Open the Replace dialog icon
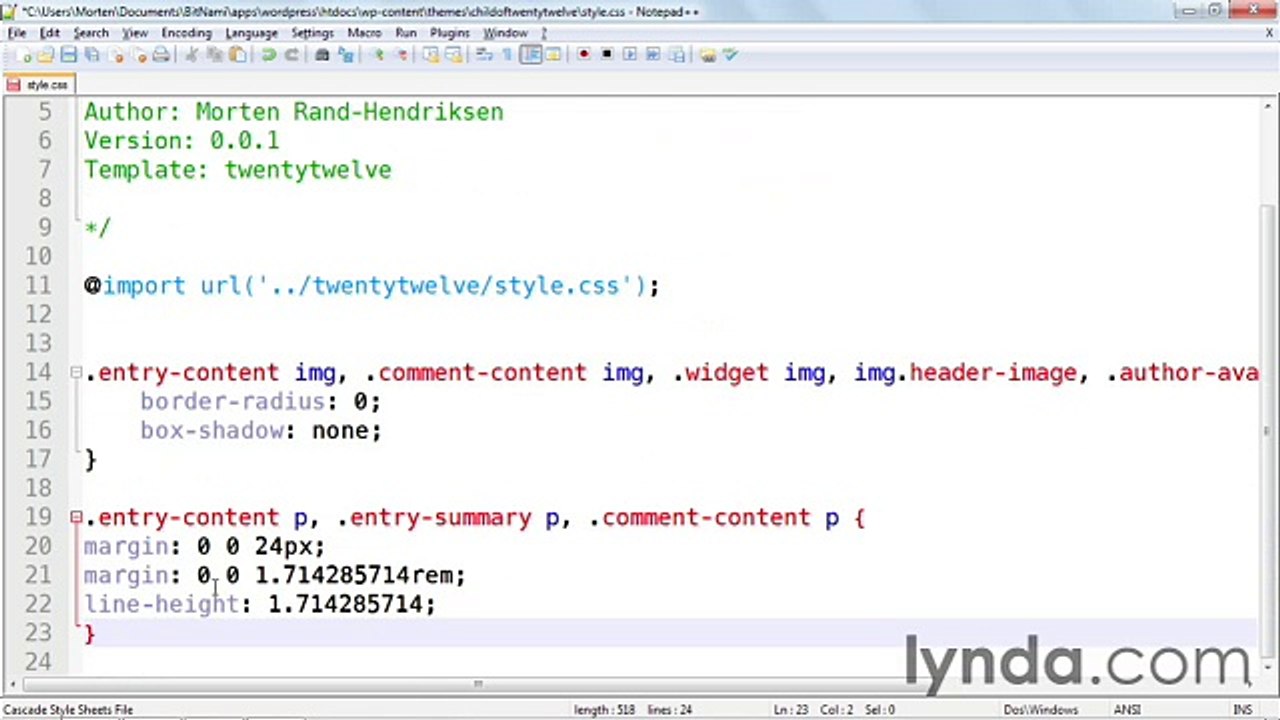The width and height of the screenshot is (1280, 720). tap(346, 55)
